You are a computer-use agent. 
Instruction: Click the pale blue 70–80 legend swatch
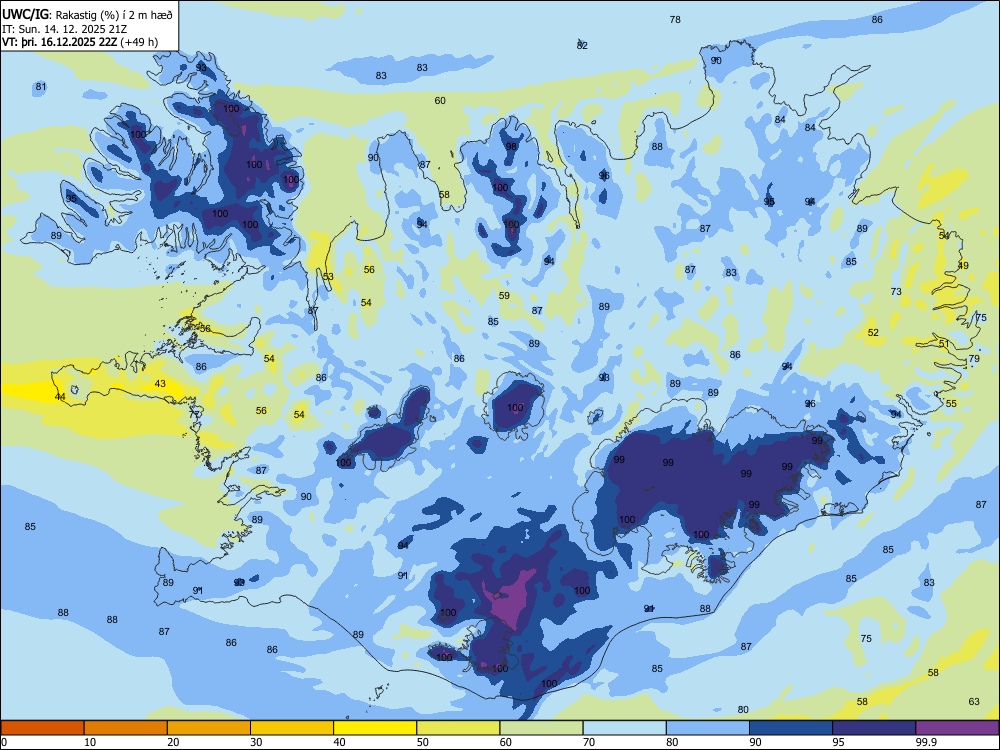pos(624,728)
